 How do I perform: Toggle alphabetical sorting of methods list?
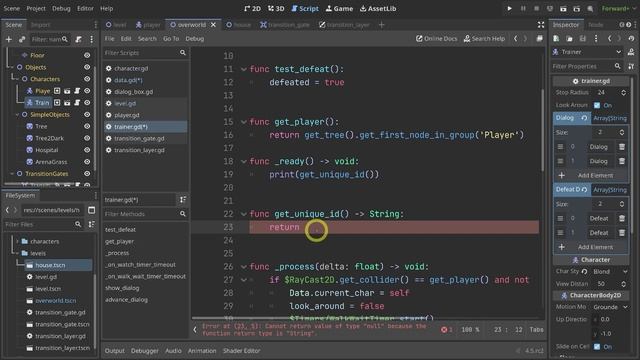pyautogui.click(x=182, y=200)
